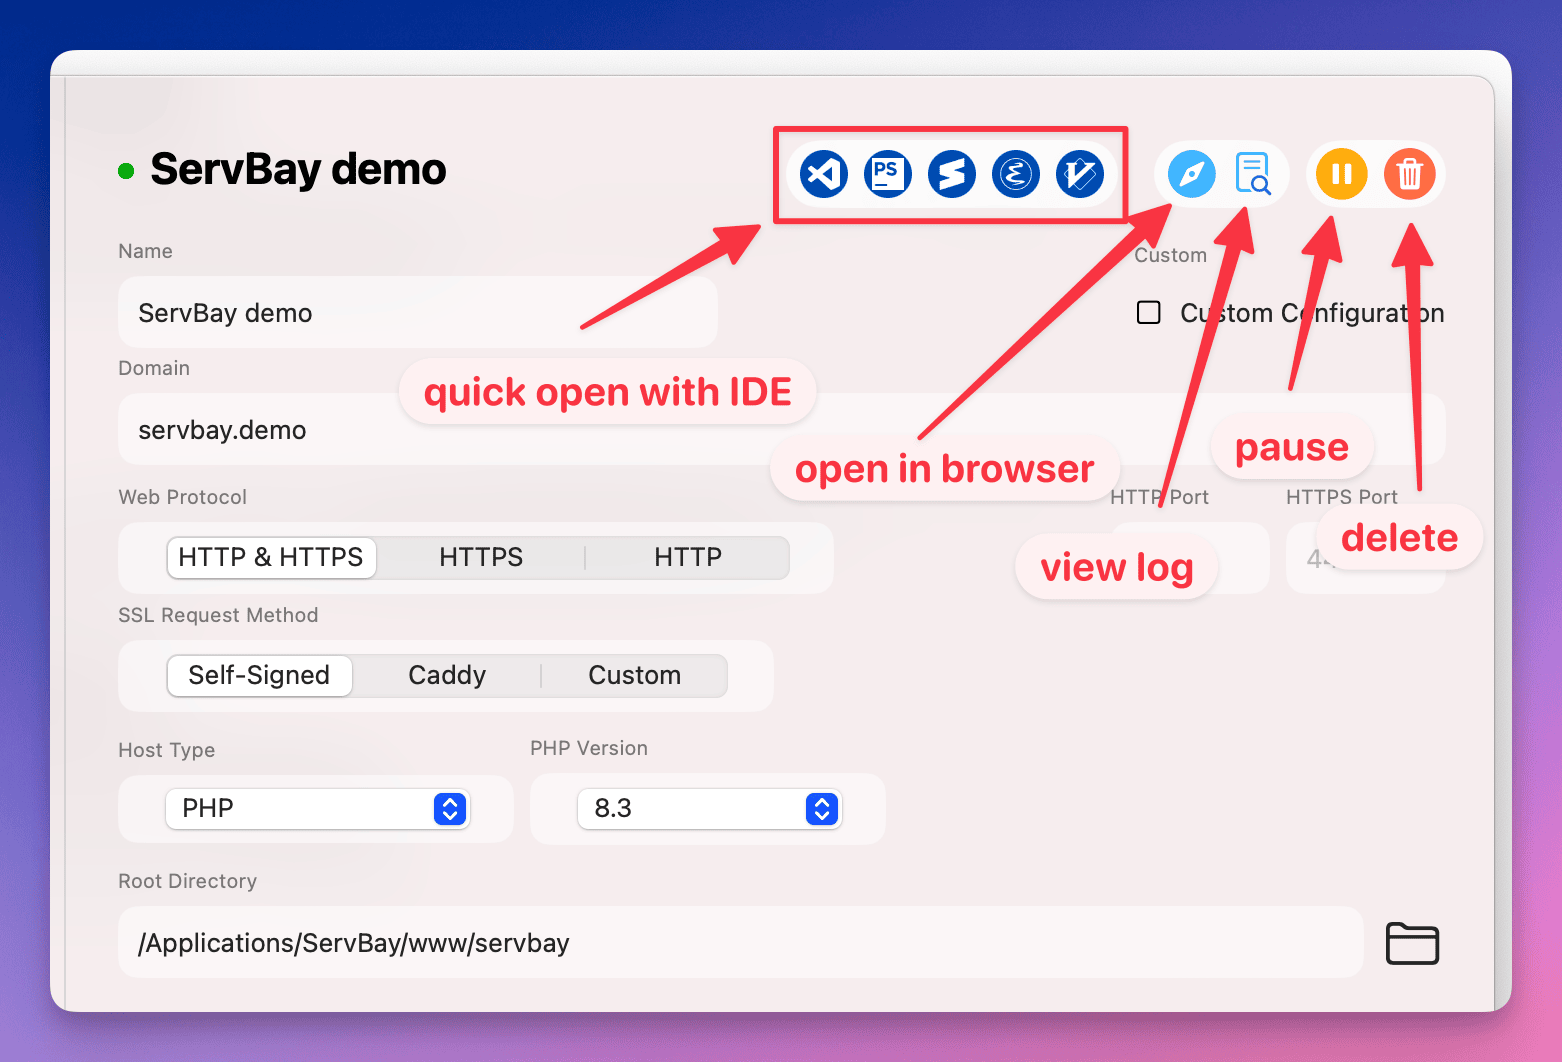Open project in Emacs
This screenshot has height=1062, width=1562.
[1015, 174]
